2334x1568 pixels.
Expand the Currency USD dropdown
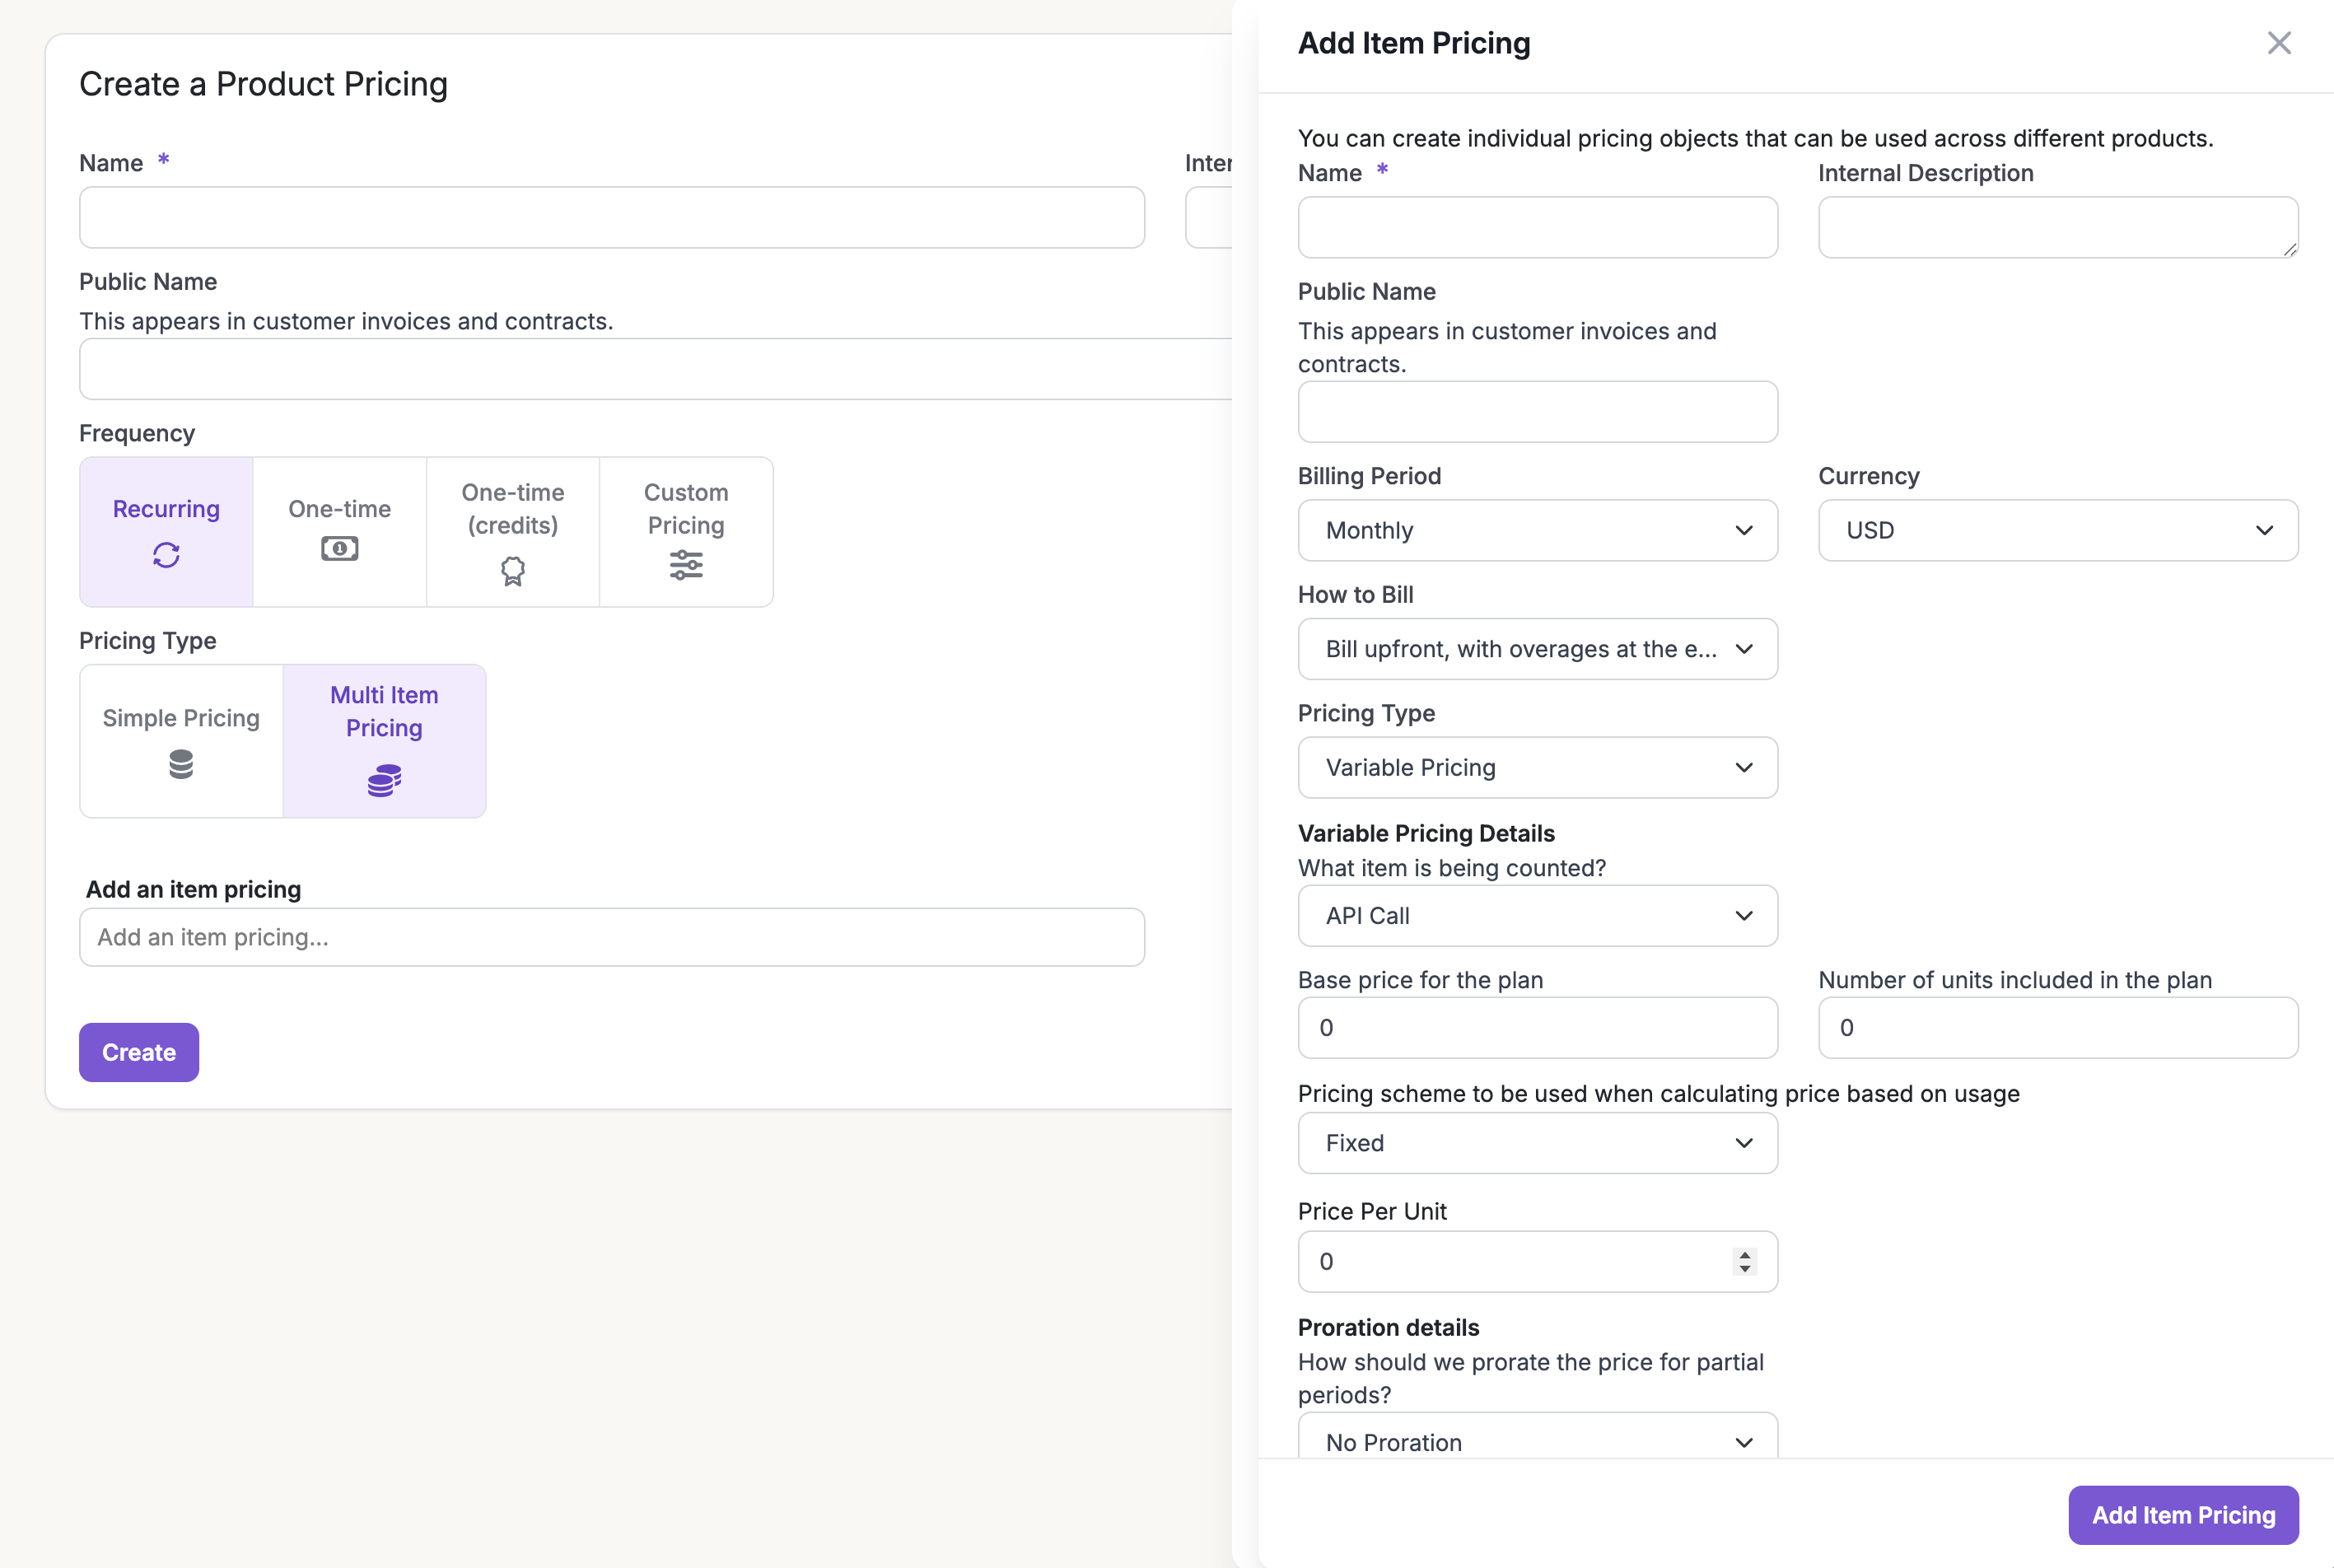pos(2057,530)
